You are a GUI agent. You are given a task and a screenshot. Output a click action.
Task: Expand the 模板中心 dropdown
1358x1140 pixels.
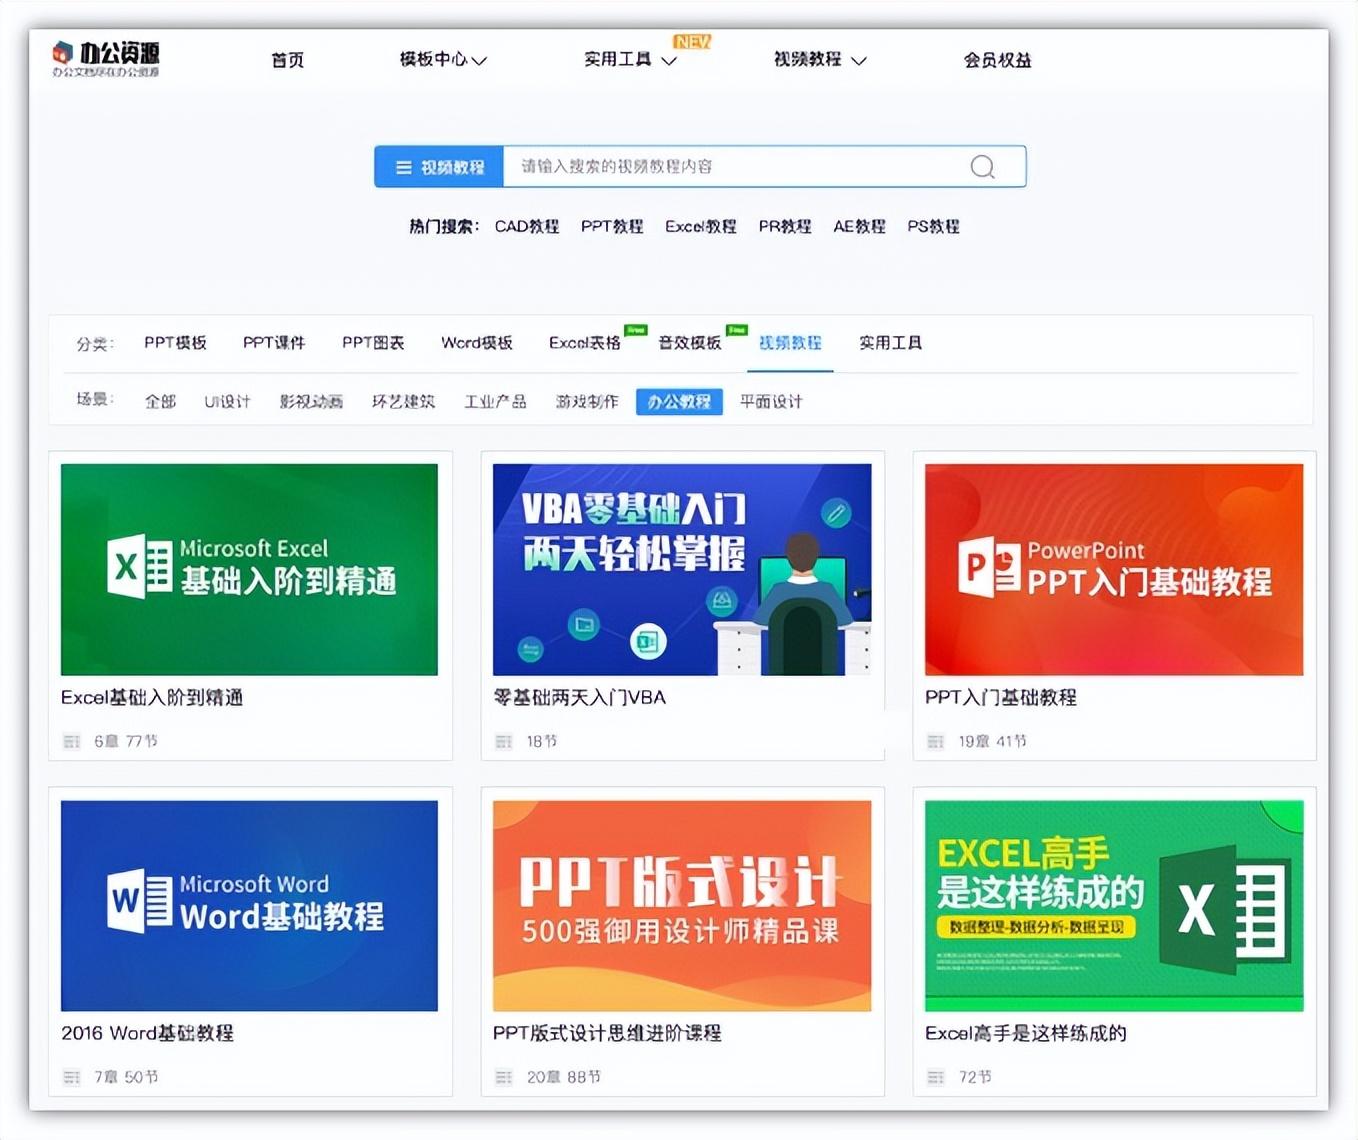[441, 60]
